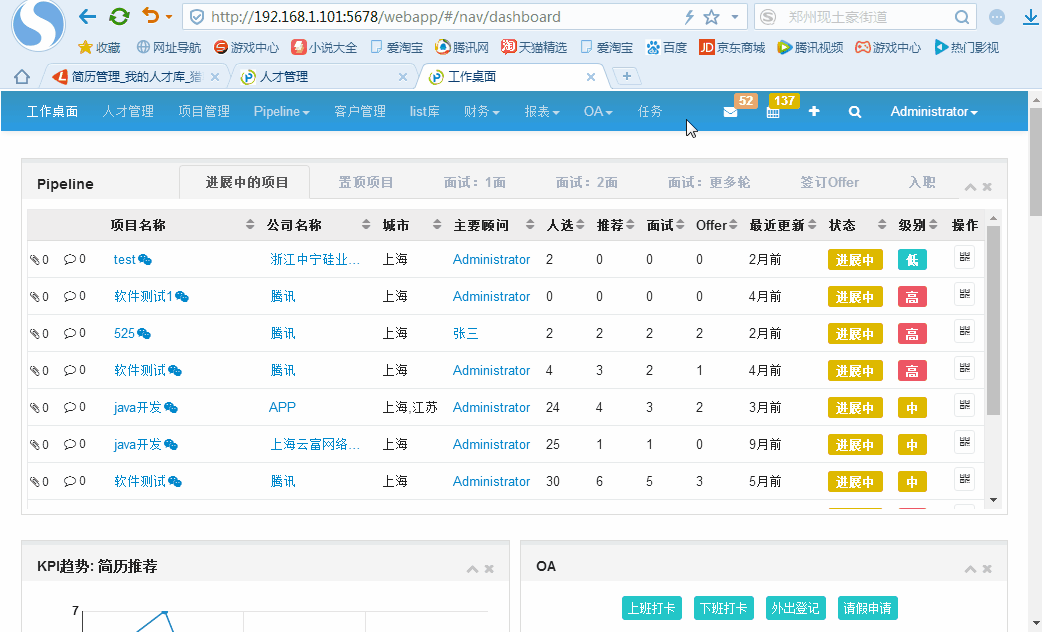Sort table by 项目名称 column arrows
The height and width of the screenshot is (632, 1042).
coord(250,225)
